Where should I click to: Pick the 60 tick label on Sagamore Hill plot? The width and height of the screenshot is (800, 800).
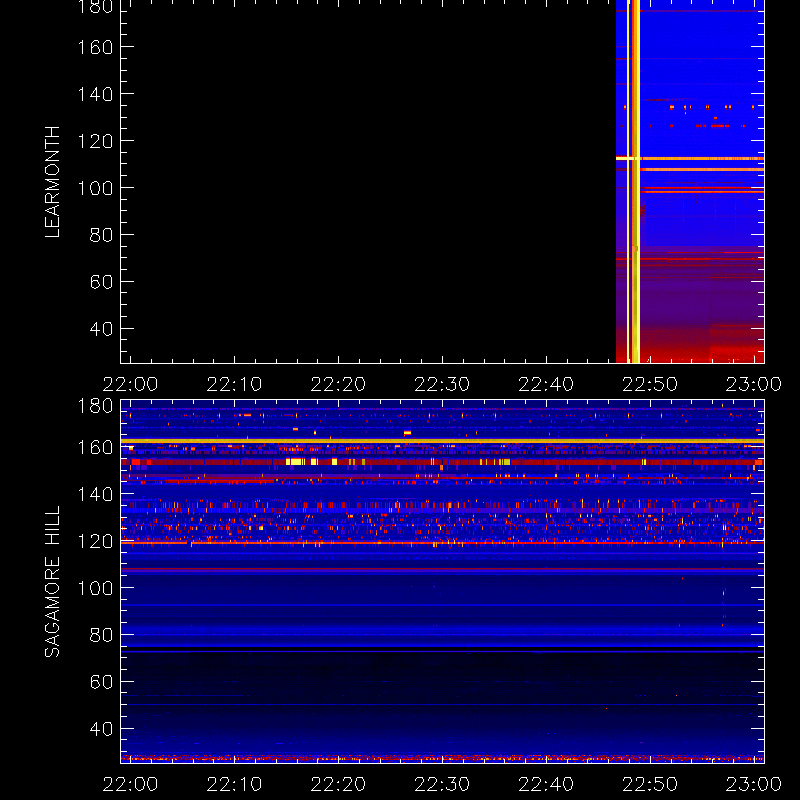[101, 682]
